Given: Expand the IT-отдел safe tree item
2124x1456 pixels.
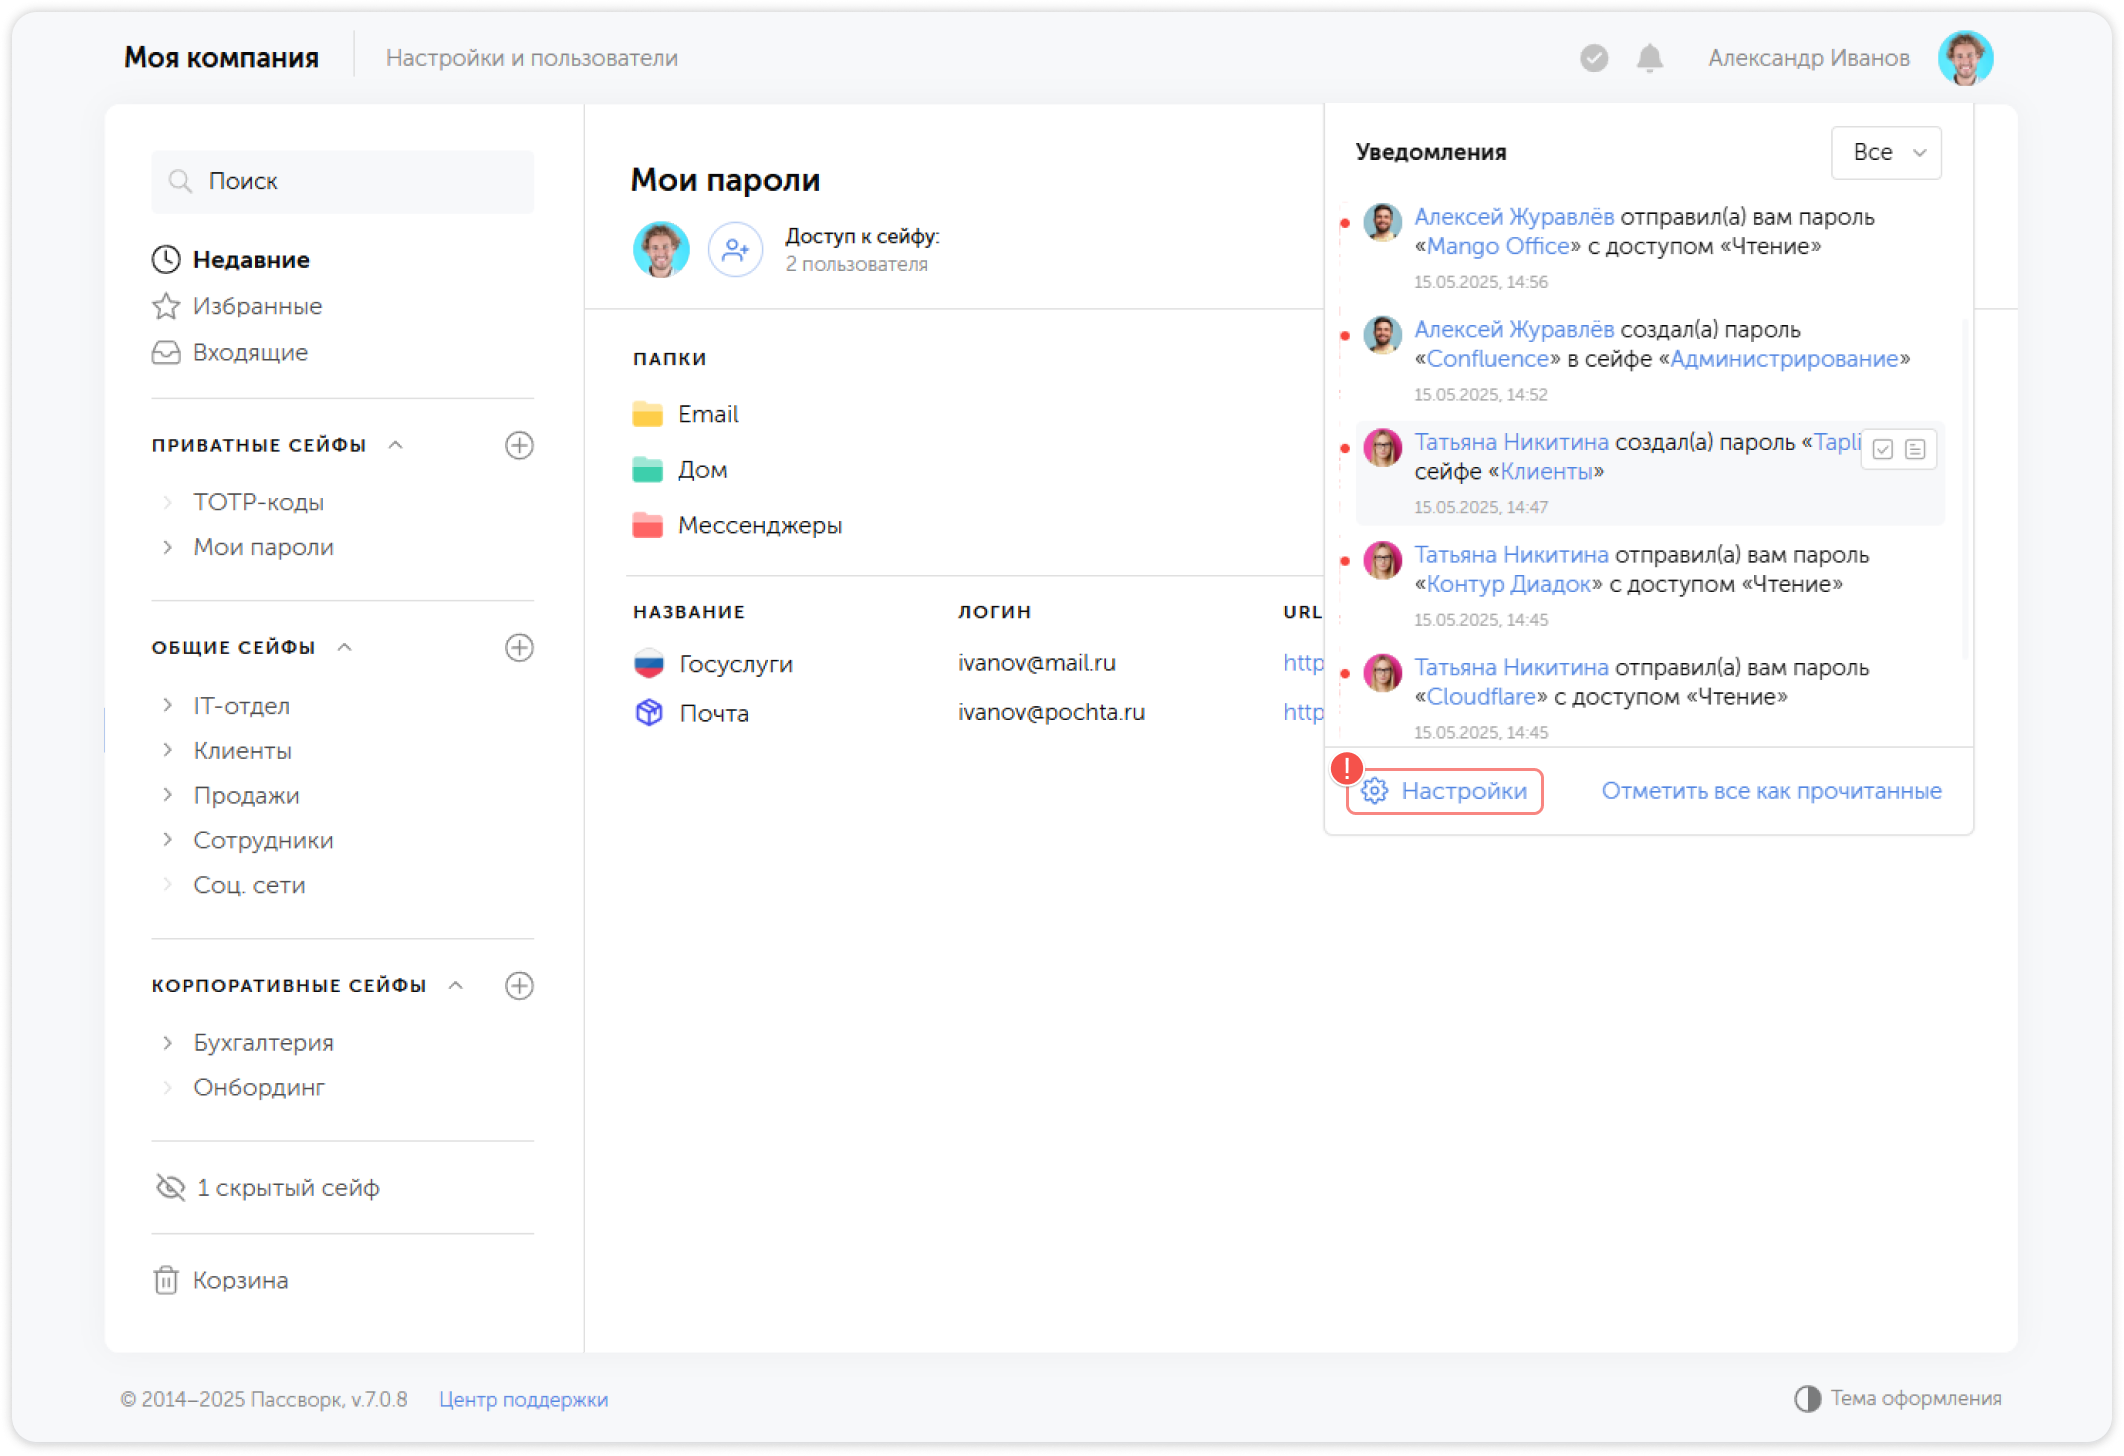Looking at the screenshot, I should pyautogui.click(x=168, y=706).
